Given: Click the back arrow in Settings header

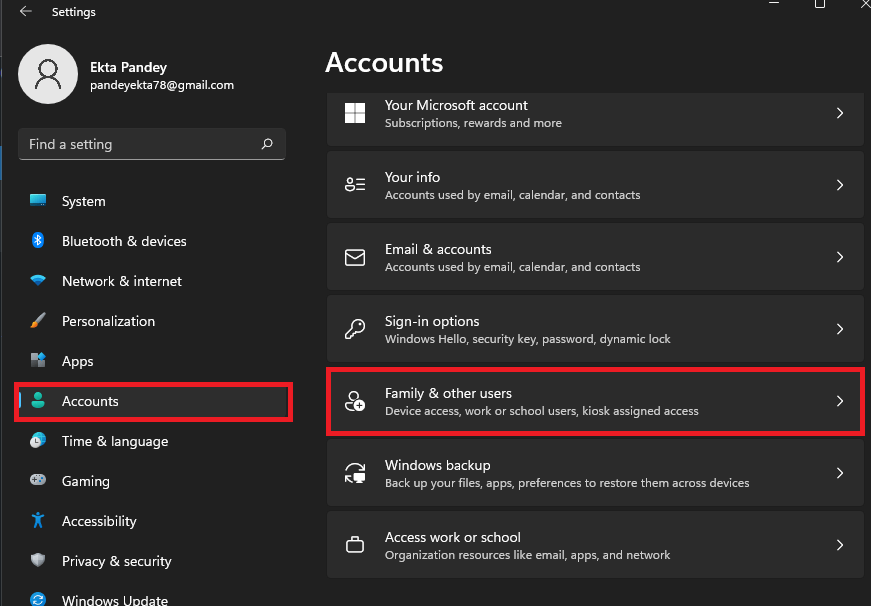Looking at the screenshot, I should pyautogui.click(x=25, y=12).
